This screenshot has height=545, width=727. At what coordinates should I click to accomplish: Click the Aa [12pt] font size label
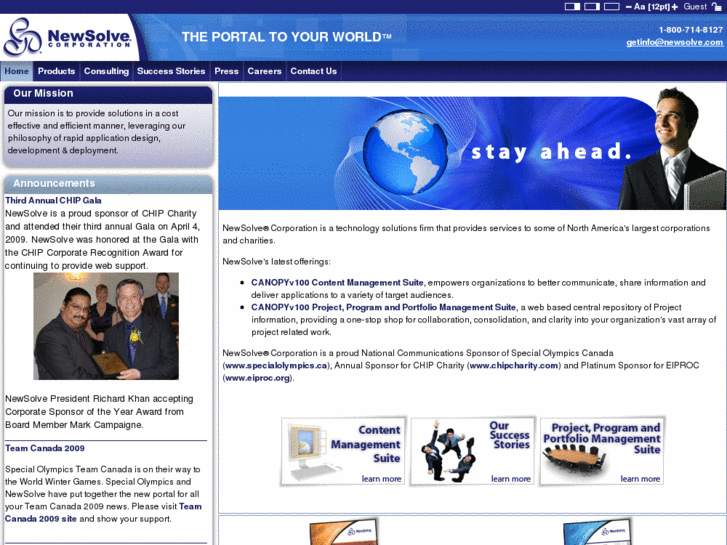point(651,6)
